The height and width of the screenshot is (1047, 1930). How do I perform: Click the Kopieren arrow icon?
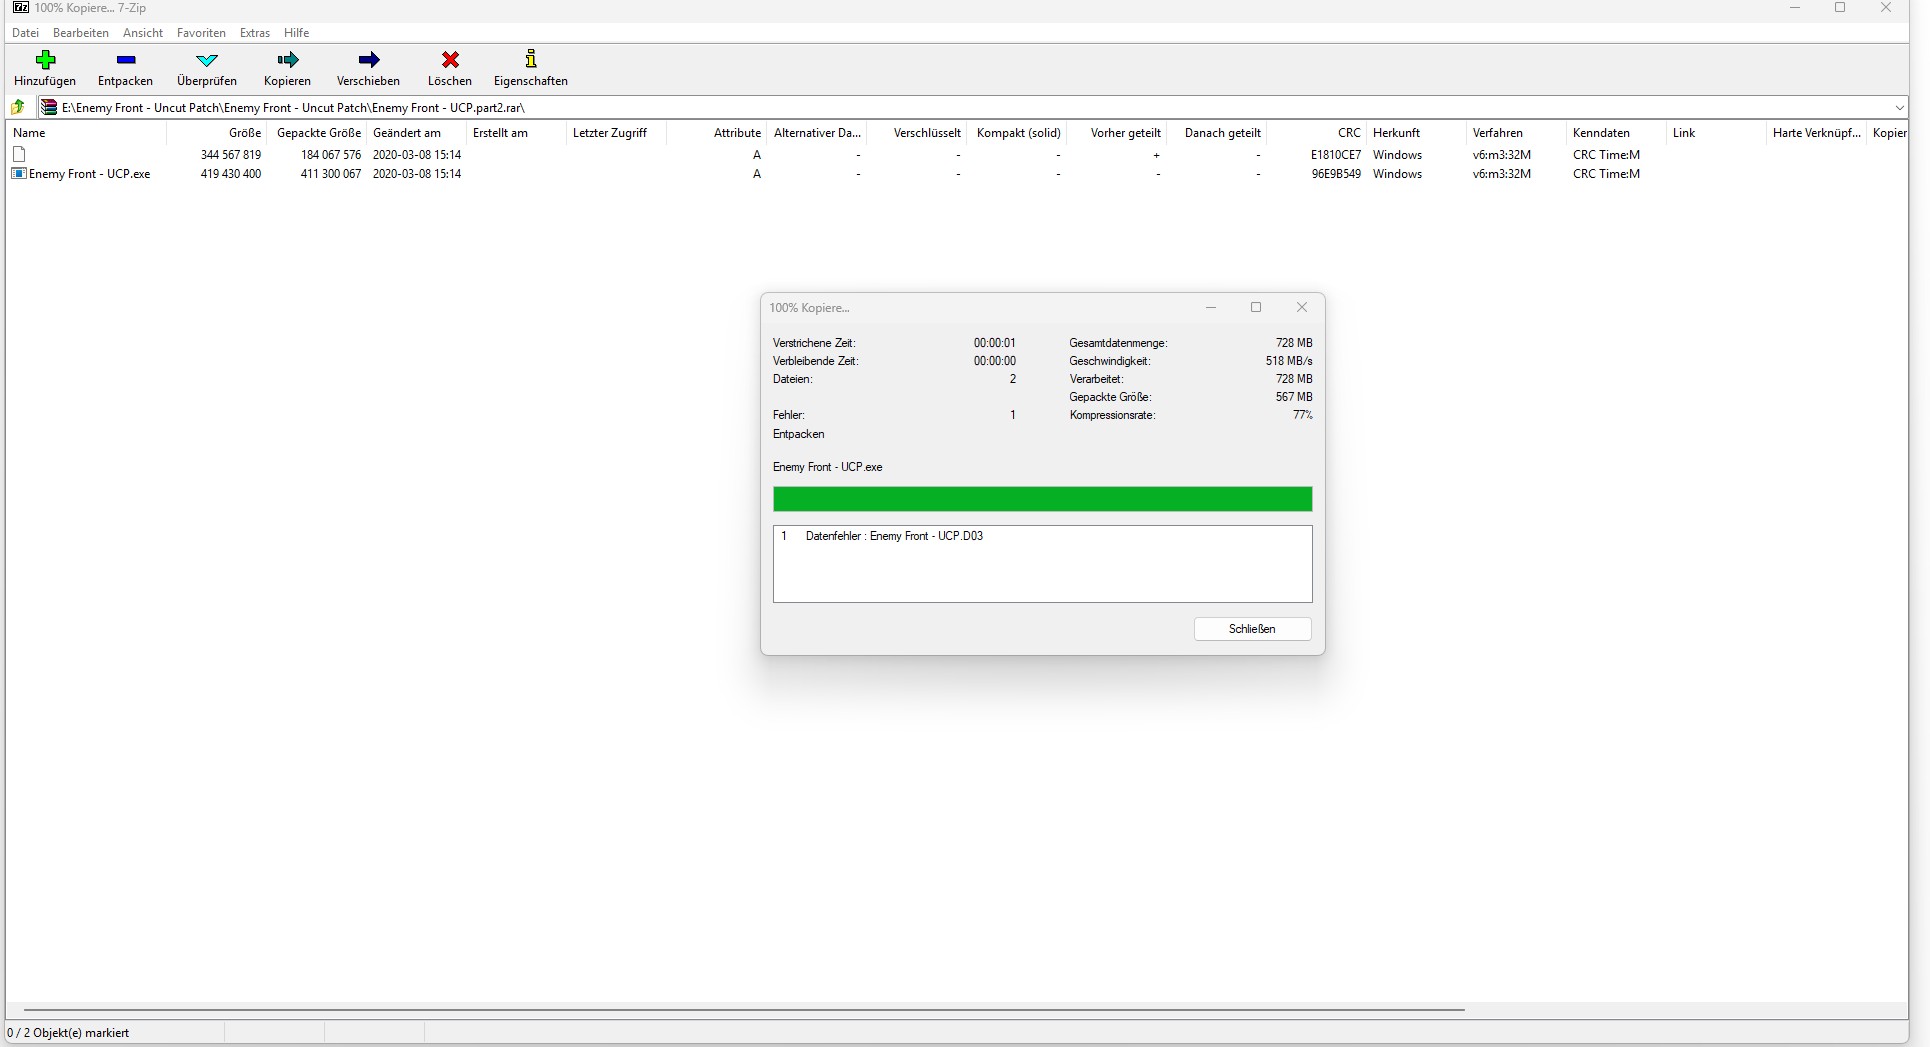[287, 60]
